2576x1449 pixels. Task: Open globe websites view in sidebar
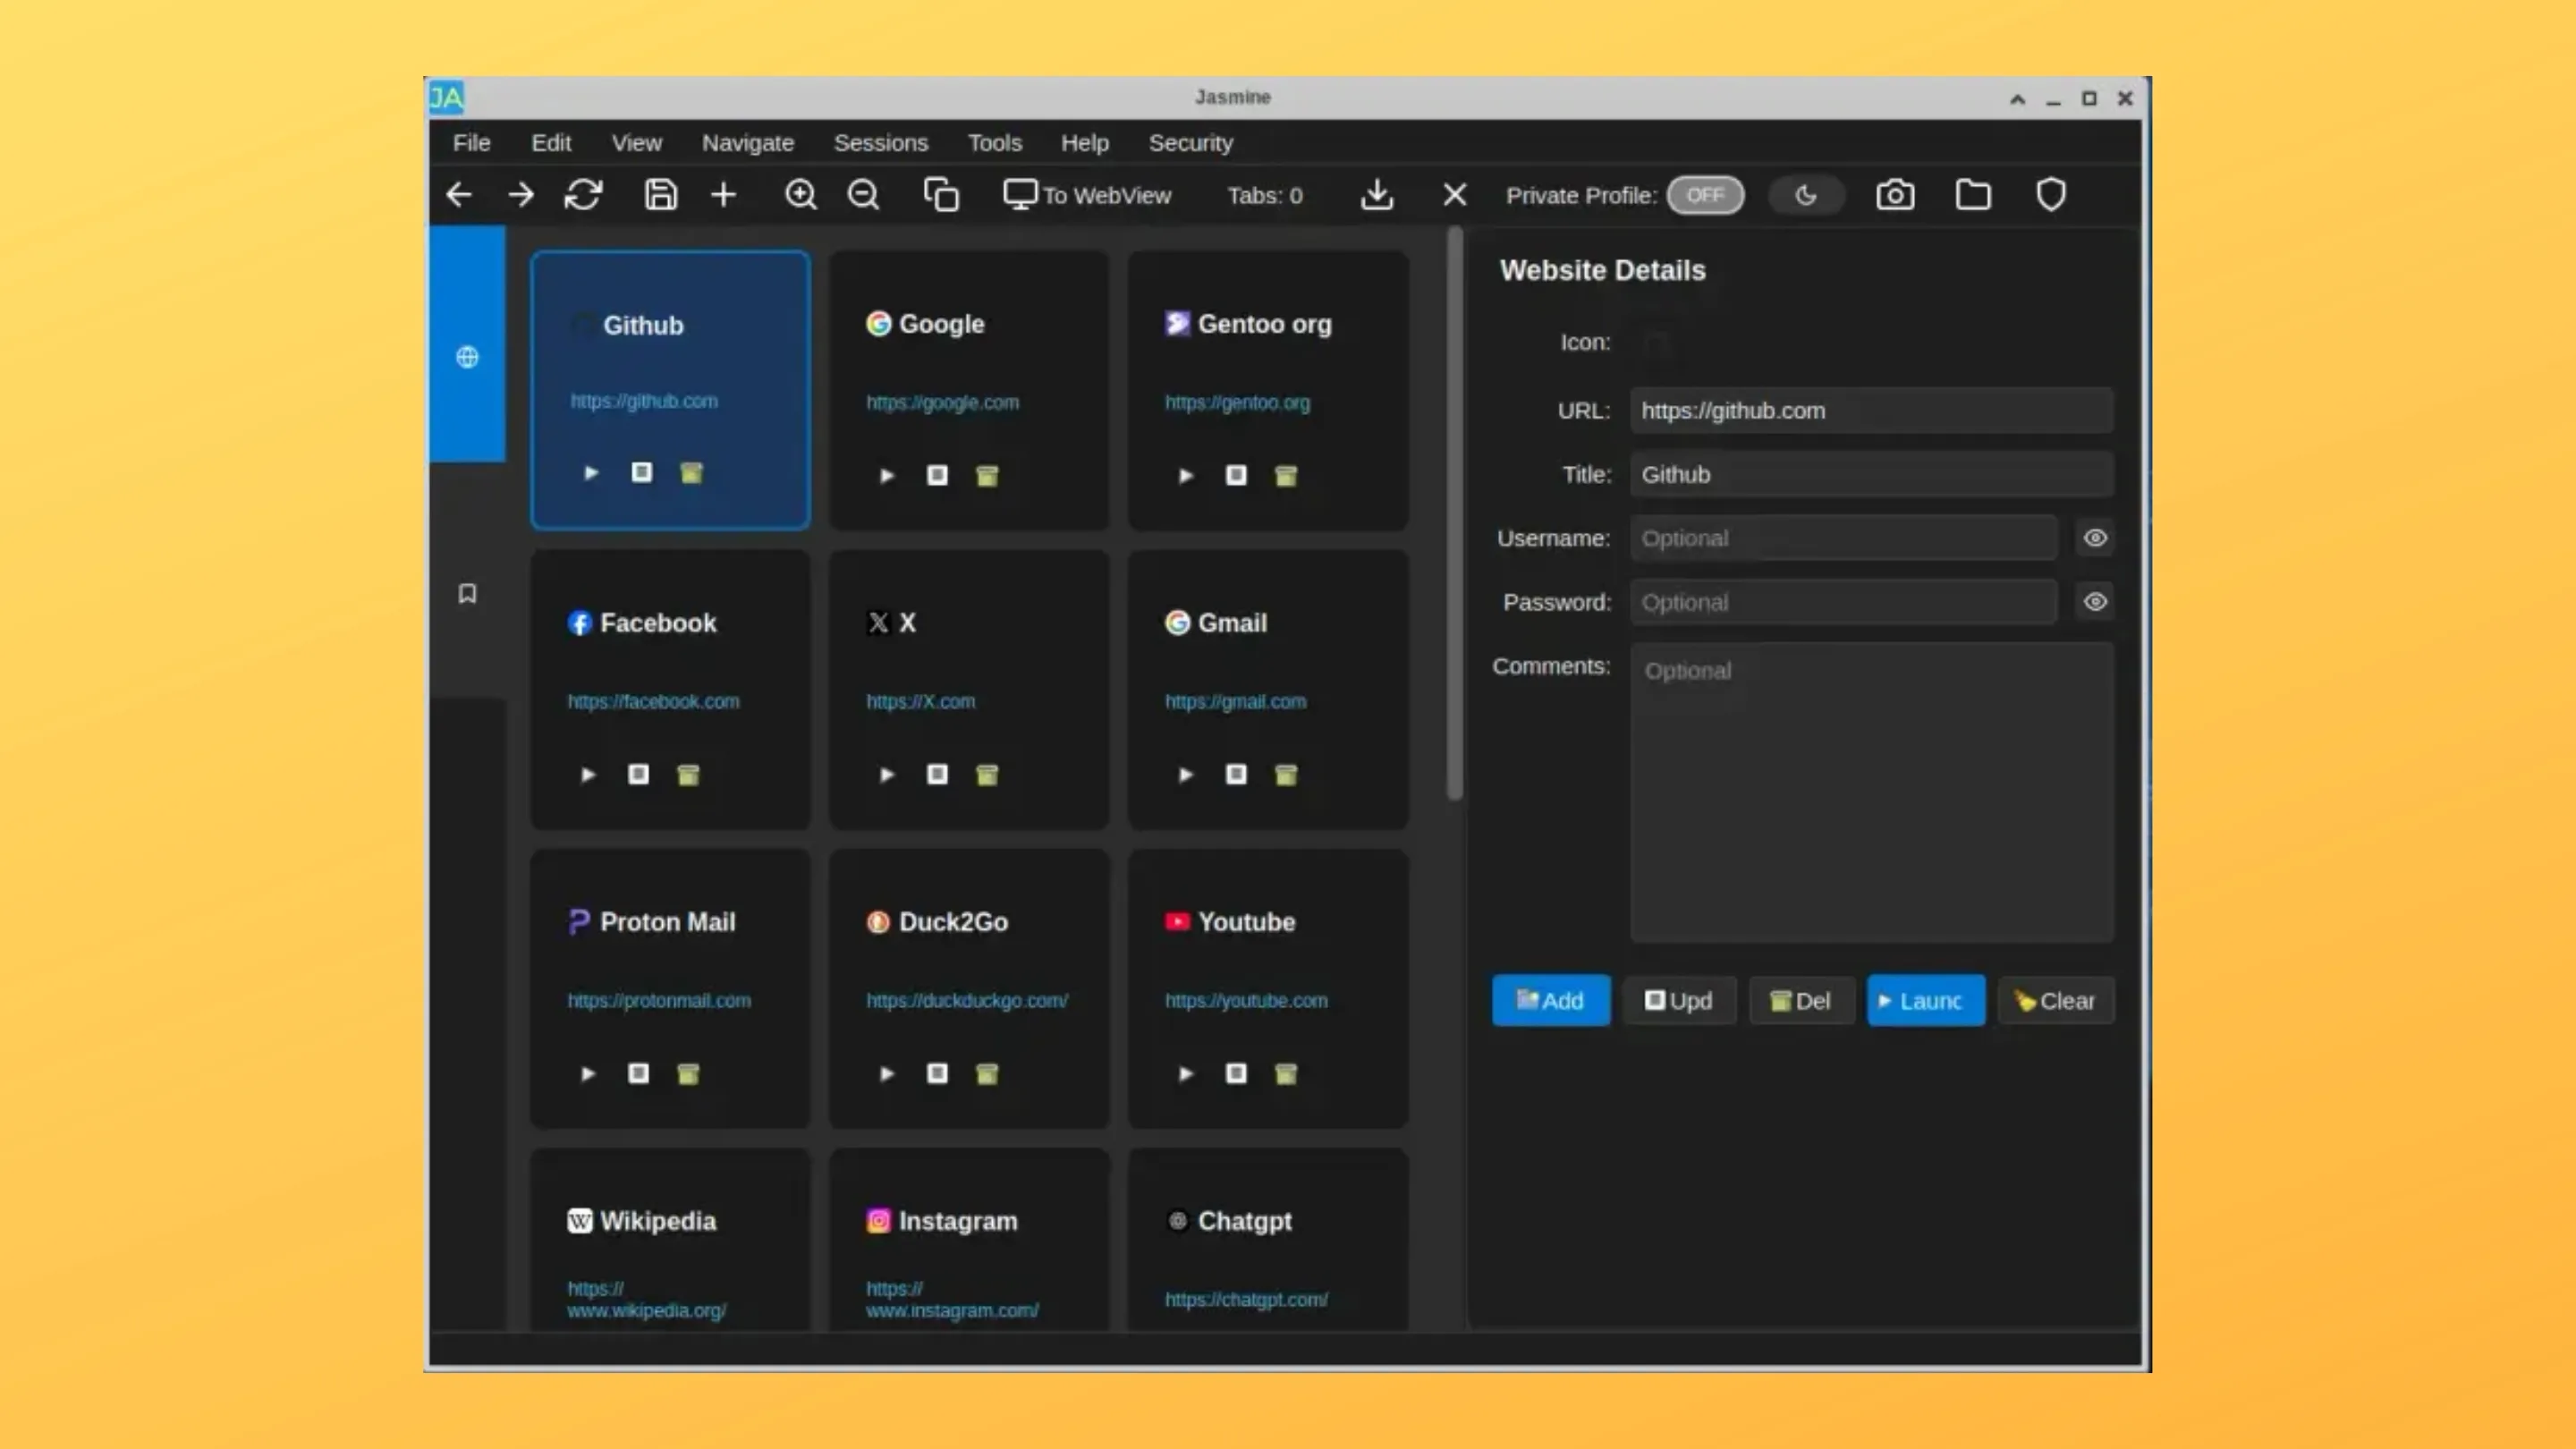tap(467, 357)
